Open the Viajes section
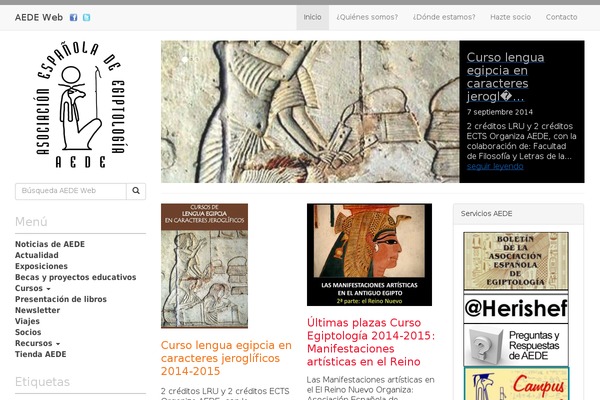The height and width of the screenshot is (400, 600). pos(27,321)
